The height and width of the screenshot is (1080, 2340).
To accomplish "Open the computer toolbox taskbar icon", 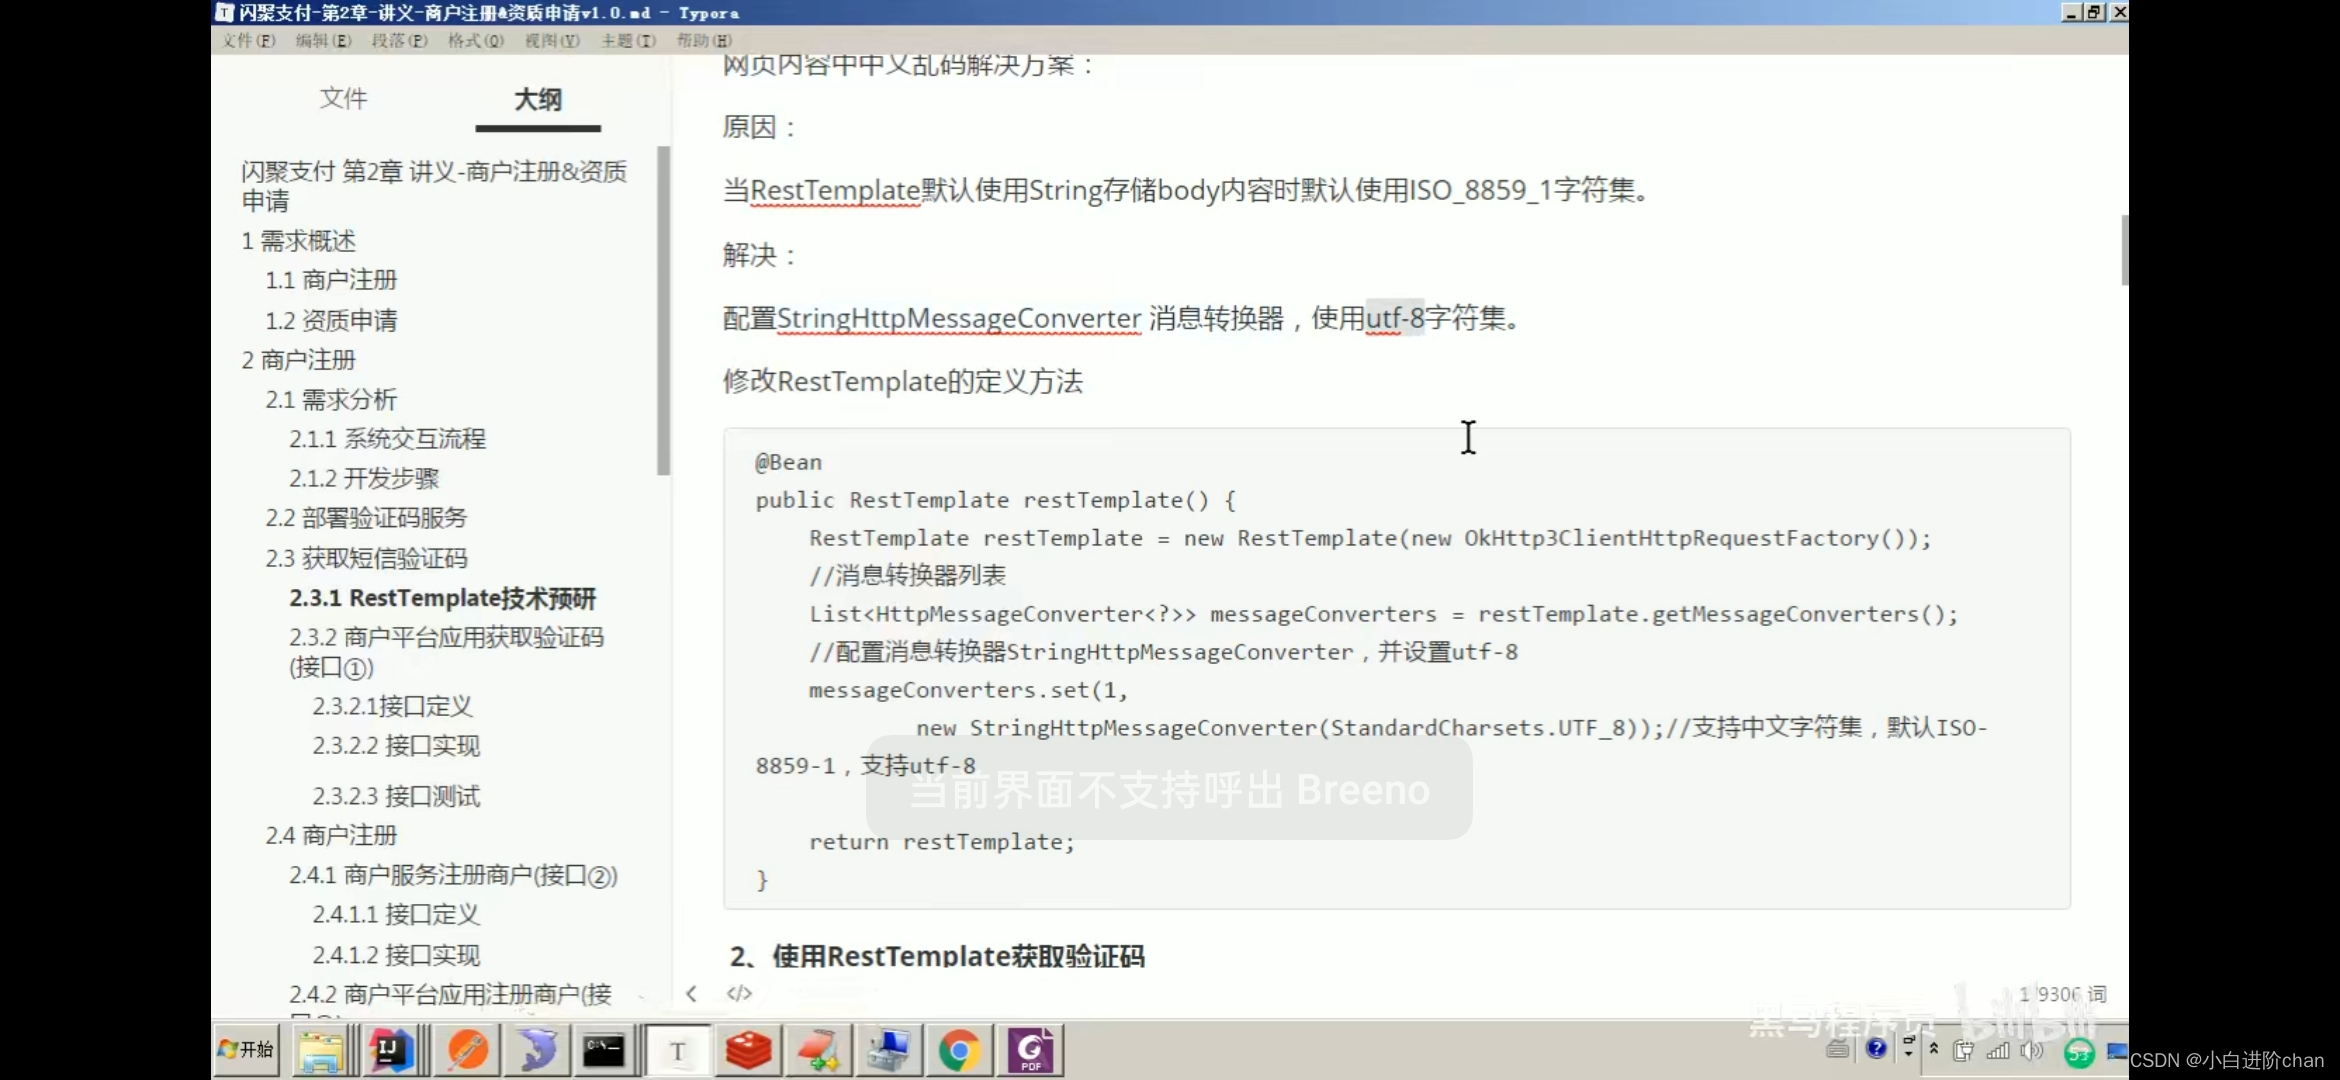I will click(888, 1050).
